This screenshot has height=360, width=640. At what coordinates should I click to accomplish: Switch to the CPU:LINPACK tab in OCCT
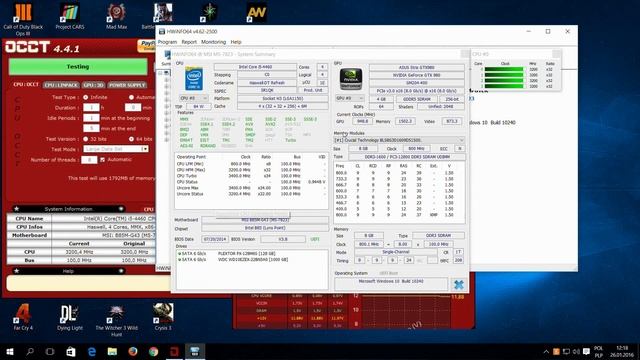click(61, 85)
